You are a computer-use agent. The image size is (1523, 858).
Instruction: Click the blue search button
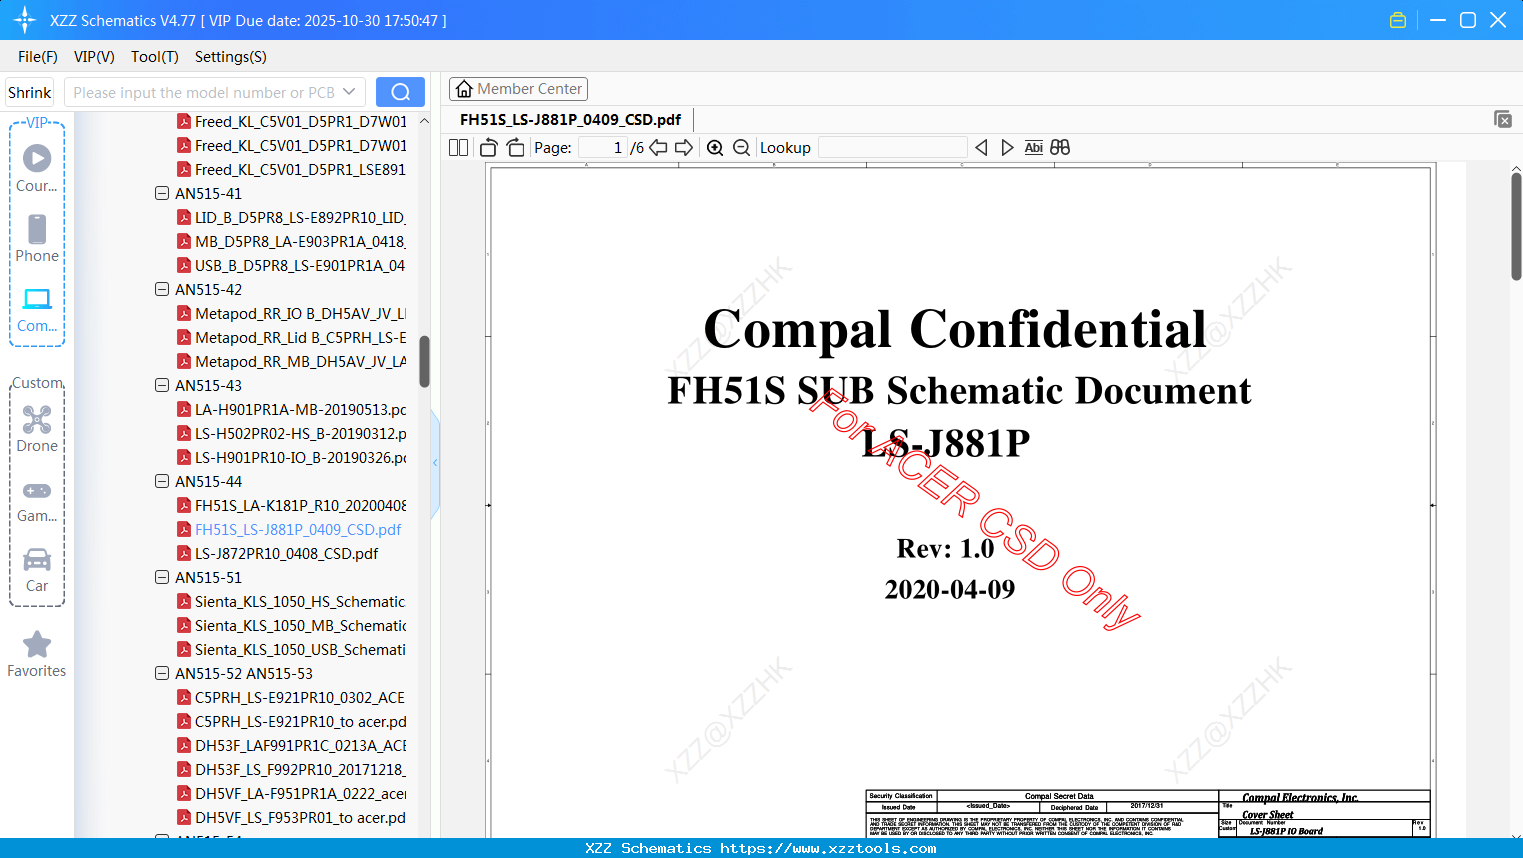point(400,92)
